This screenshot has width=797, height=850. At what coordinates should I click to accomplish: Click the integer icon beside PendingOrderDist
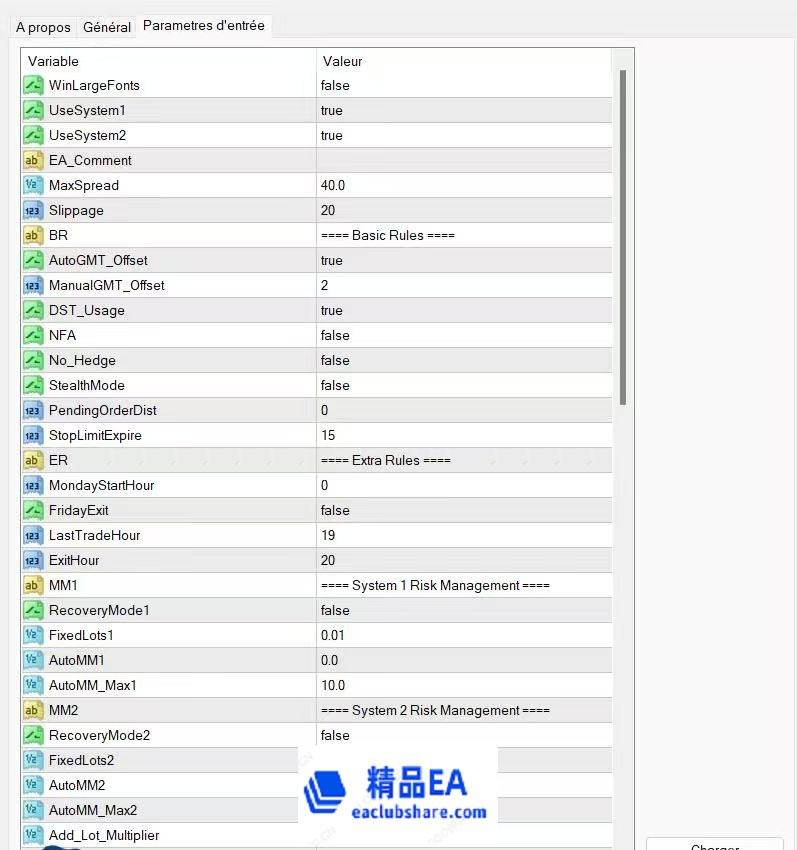click(x=33, y=410)
